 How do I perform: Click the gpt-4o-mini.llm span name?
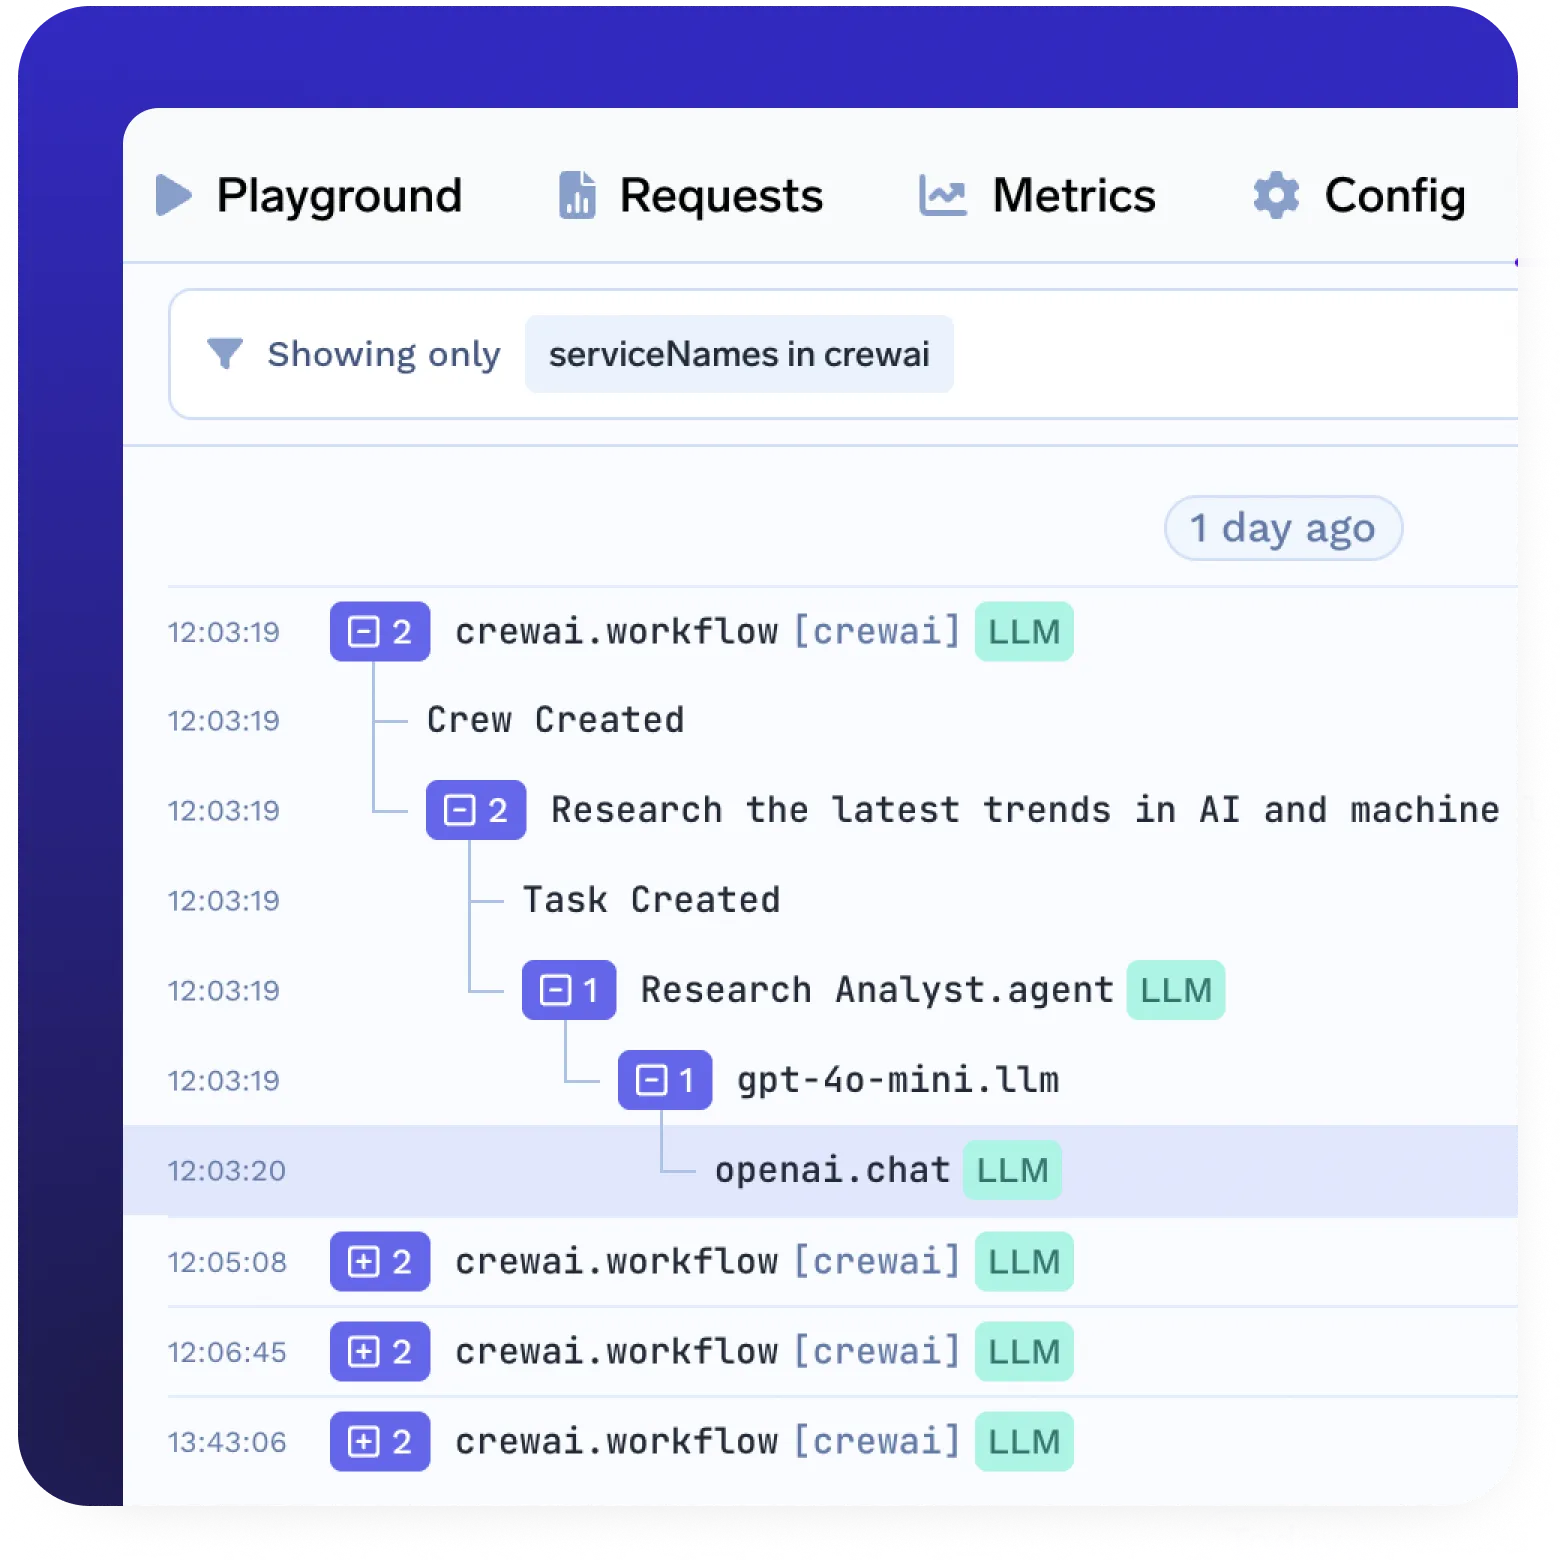coord(898,1080)
